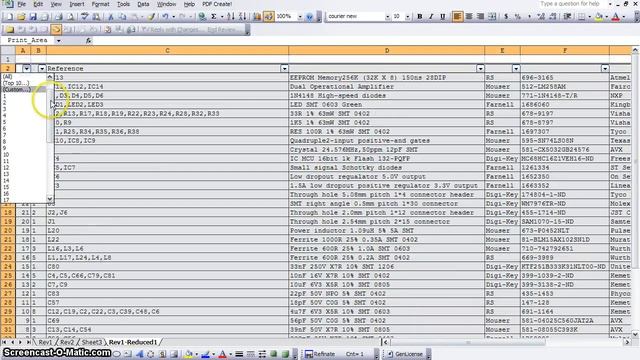Viewport: 640px width, 360px height.
Task: Toggle the highlighted show comments button
Action: [56, 29]
